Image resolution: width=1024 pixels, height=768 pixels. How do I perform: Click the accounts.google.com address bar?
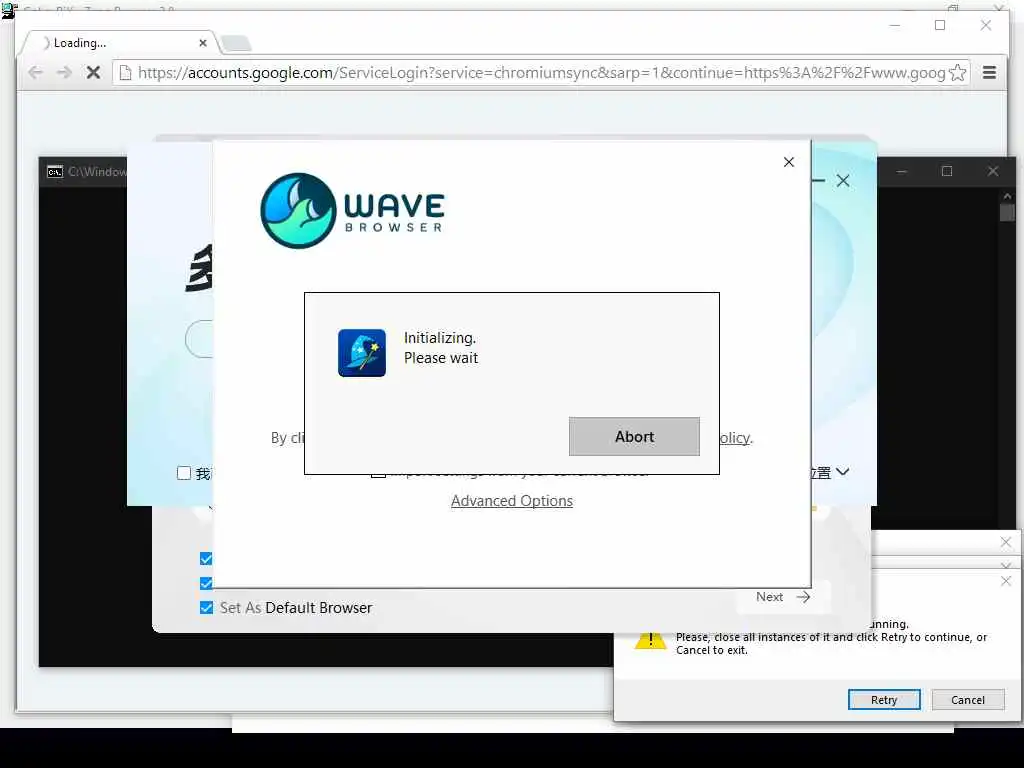pyautogui.click(x=541, y=72)
